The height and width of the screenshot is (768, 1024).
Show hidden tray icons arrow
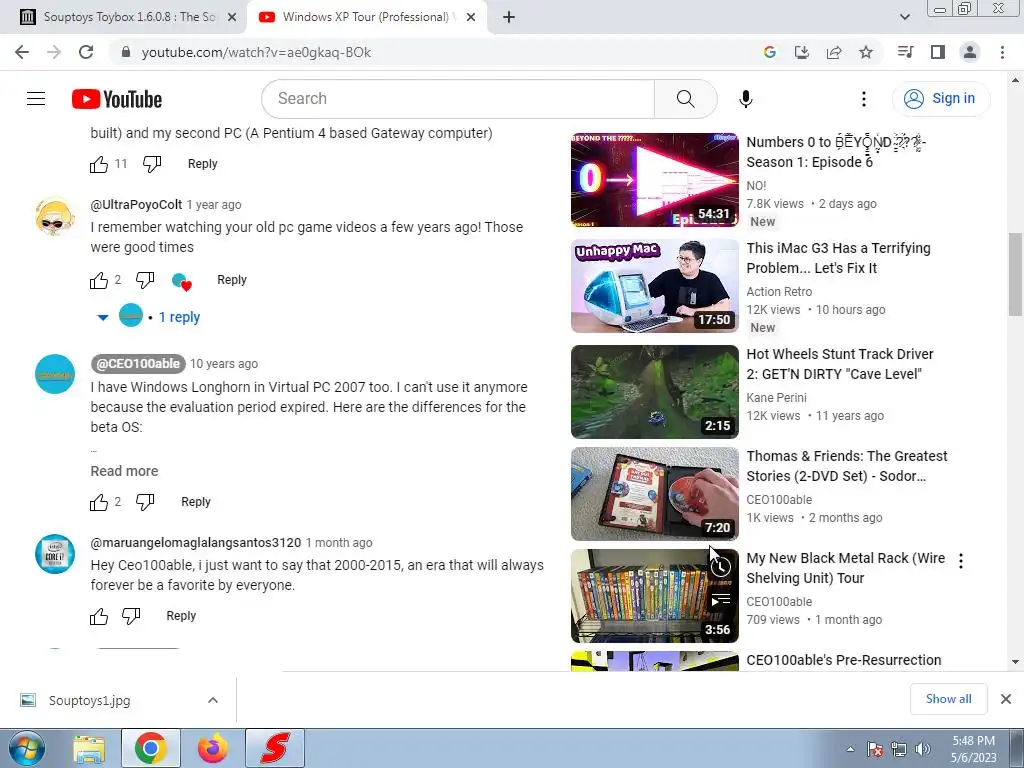tap(850, 750)
